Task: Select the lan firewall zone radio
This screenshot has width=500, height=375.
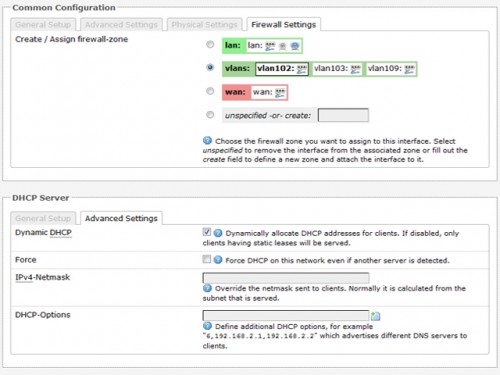Action: click(210, 44)
